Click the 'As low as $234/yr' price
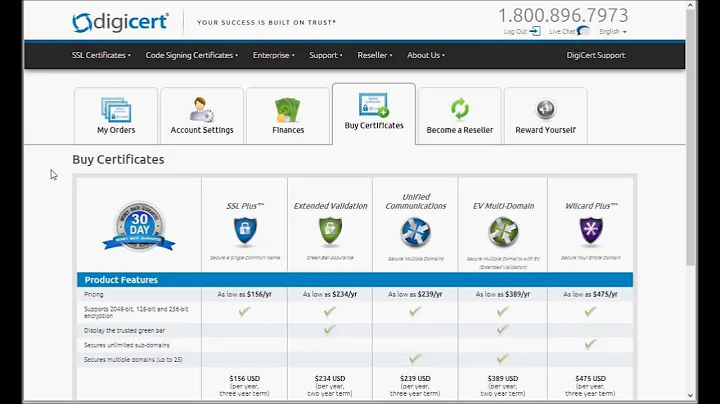 [x=330, y=294]
